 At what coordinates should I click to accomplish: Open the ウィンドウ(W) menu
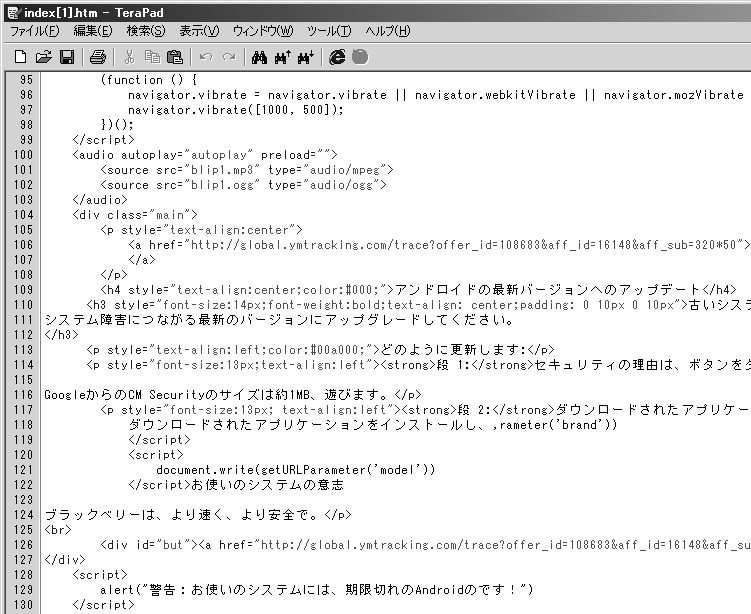(x=263, y=31)
